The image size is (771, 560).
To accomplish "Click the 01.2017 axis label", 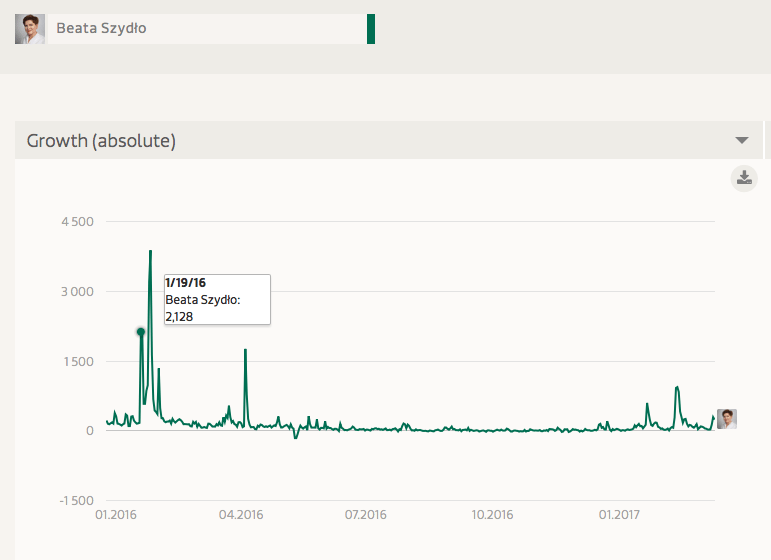I will pos(619,515).
